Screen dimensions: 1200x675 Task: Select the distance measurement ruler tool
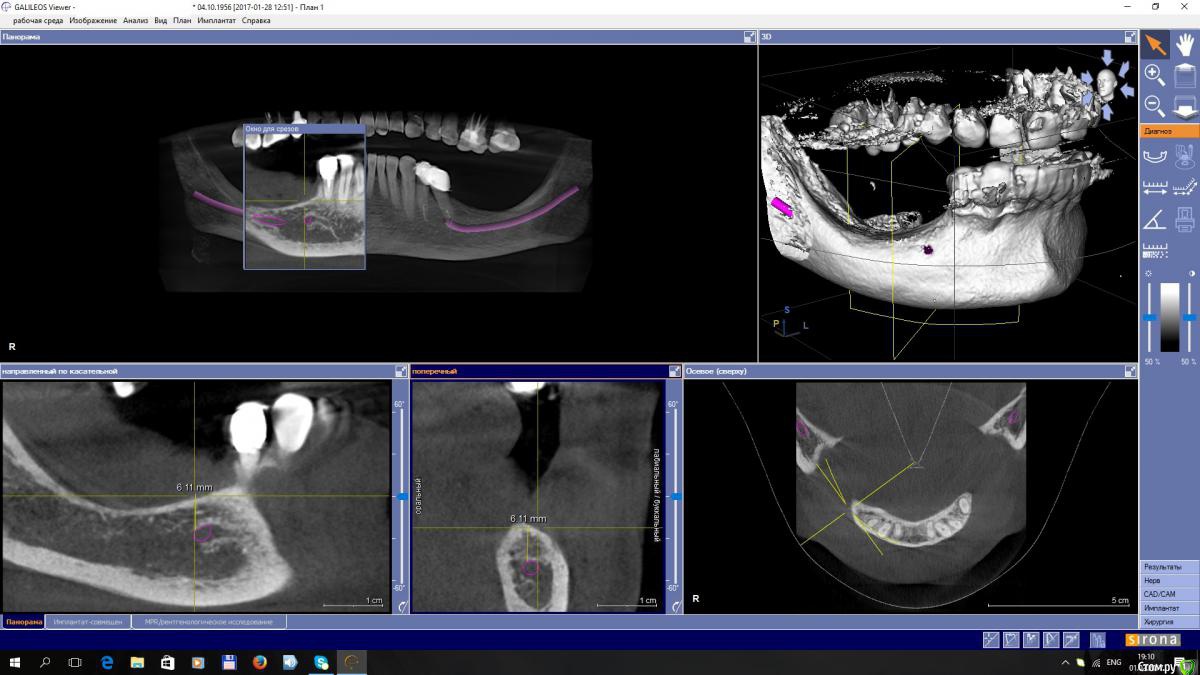pos(1155,187)
